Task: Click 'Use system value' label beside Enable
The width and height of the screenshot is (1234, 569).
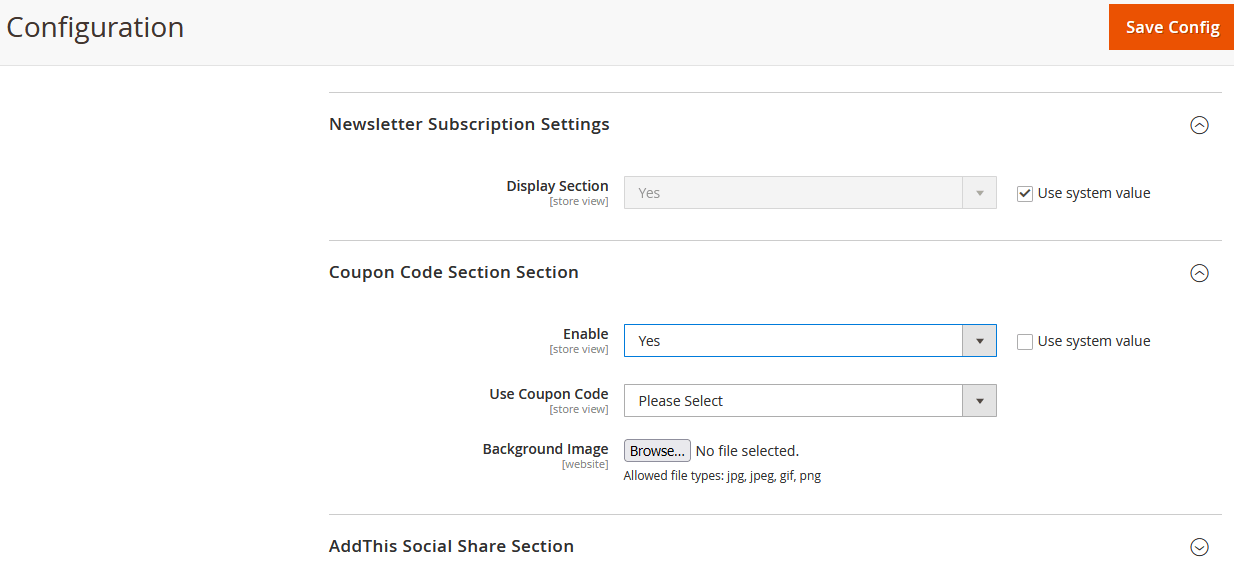Action: tap(1093, 341)
